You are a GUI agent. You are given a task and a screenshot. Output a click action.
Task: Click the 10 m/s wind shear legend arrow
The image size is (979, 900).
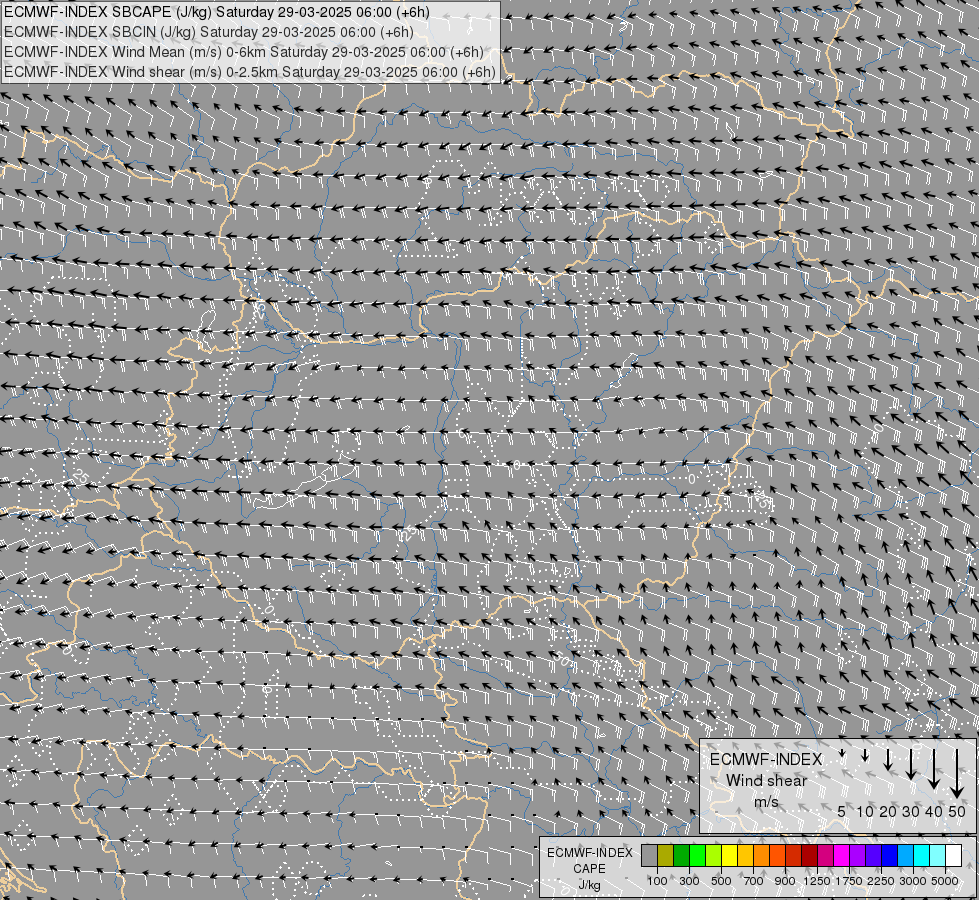865,755
